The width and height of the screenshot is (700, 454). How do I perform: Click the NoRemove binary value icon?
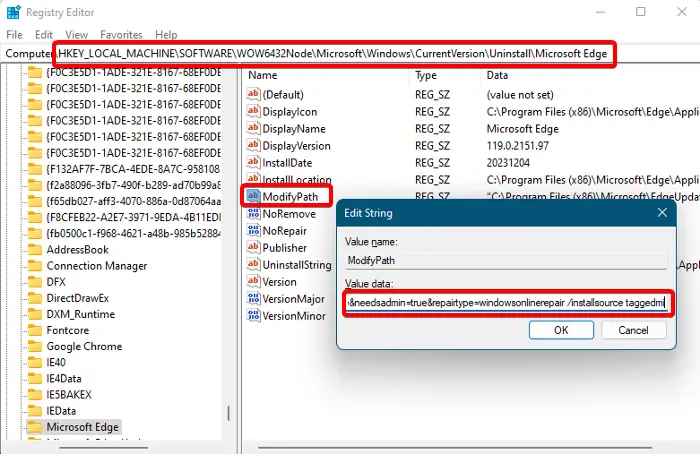253,213
